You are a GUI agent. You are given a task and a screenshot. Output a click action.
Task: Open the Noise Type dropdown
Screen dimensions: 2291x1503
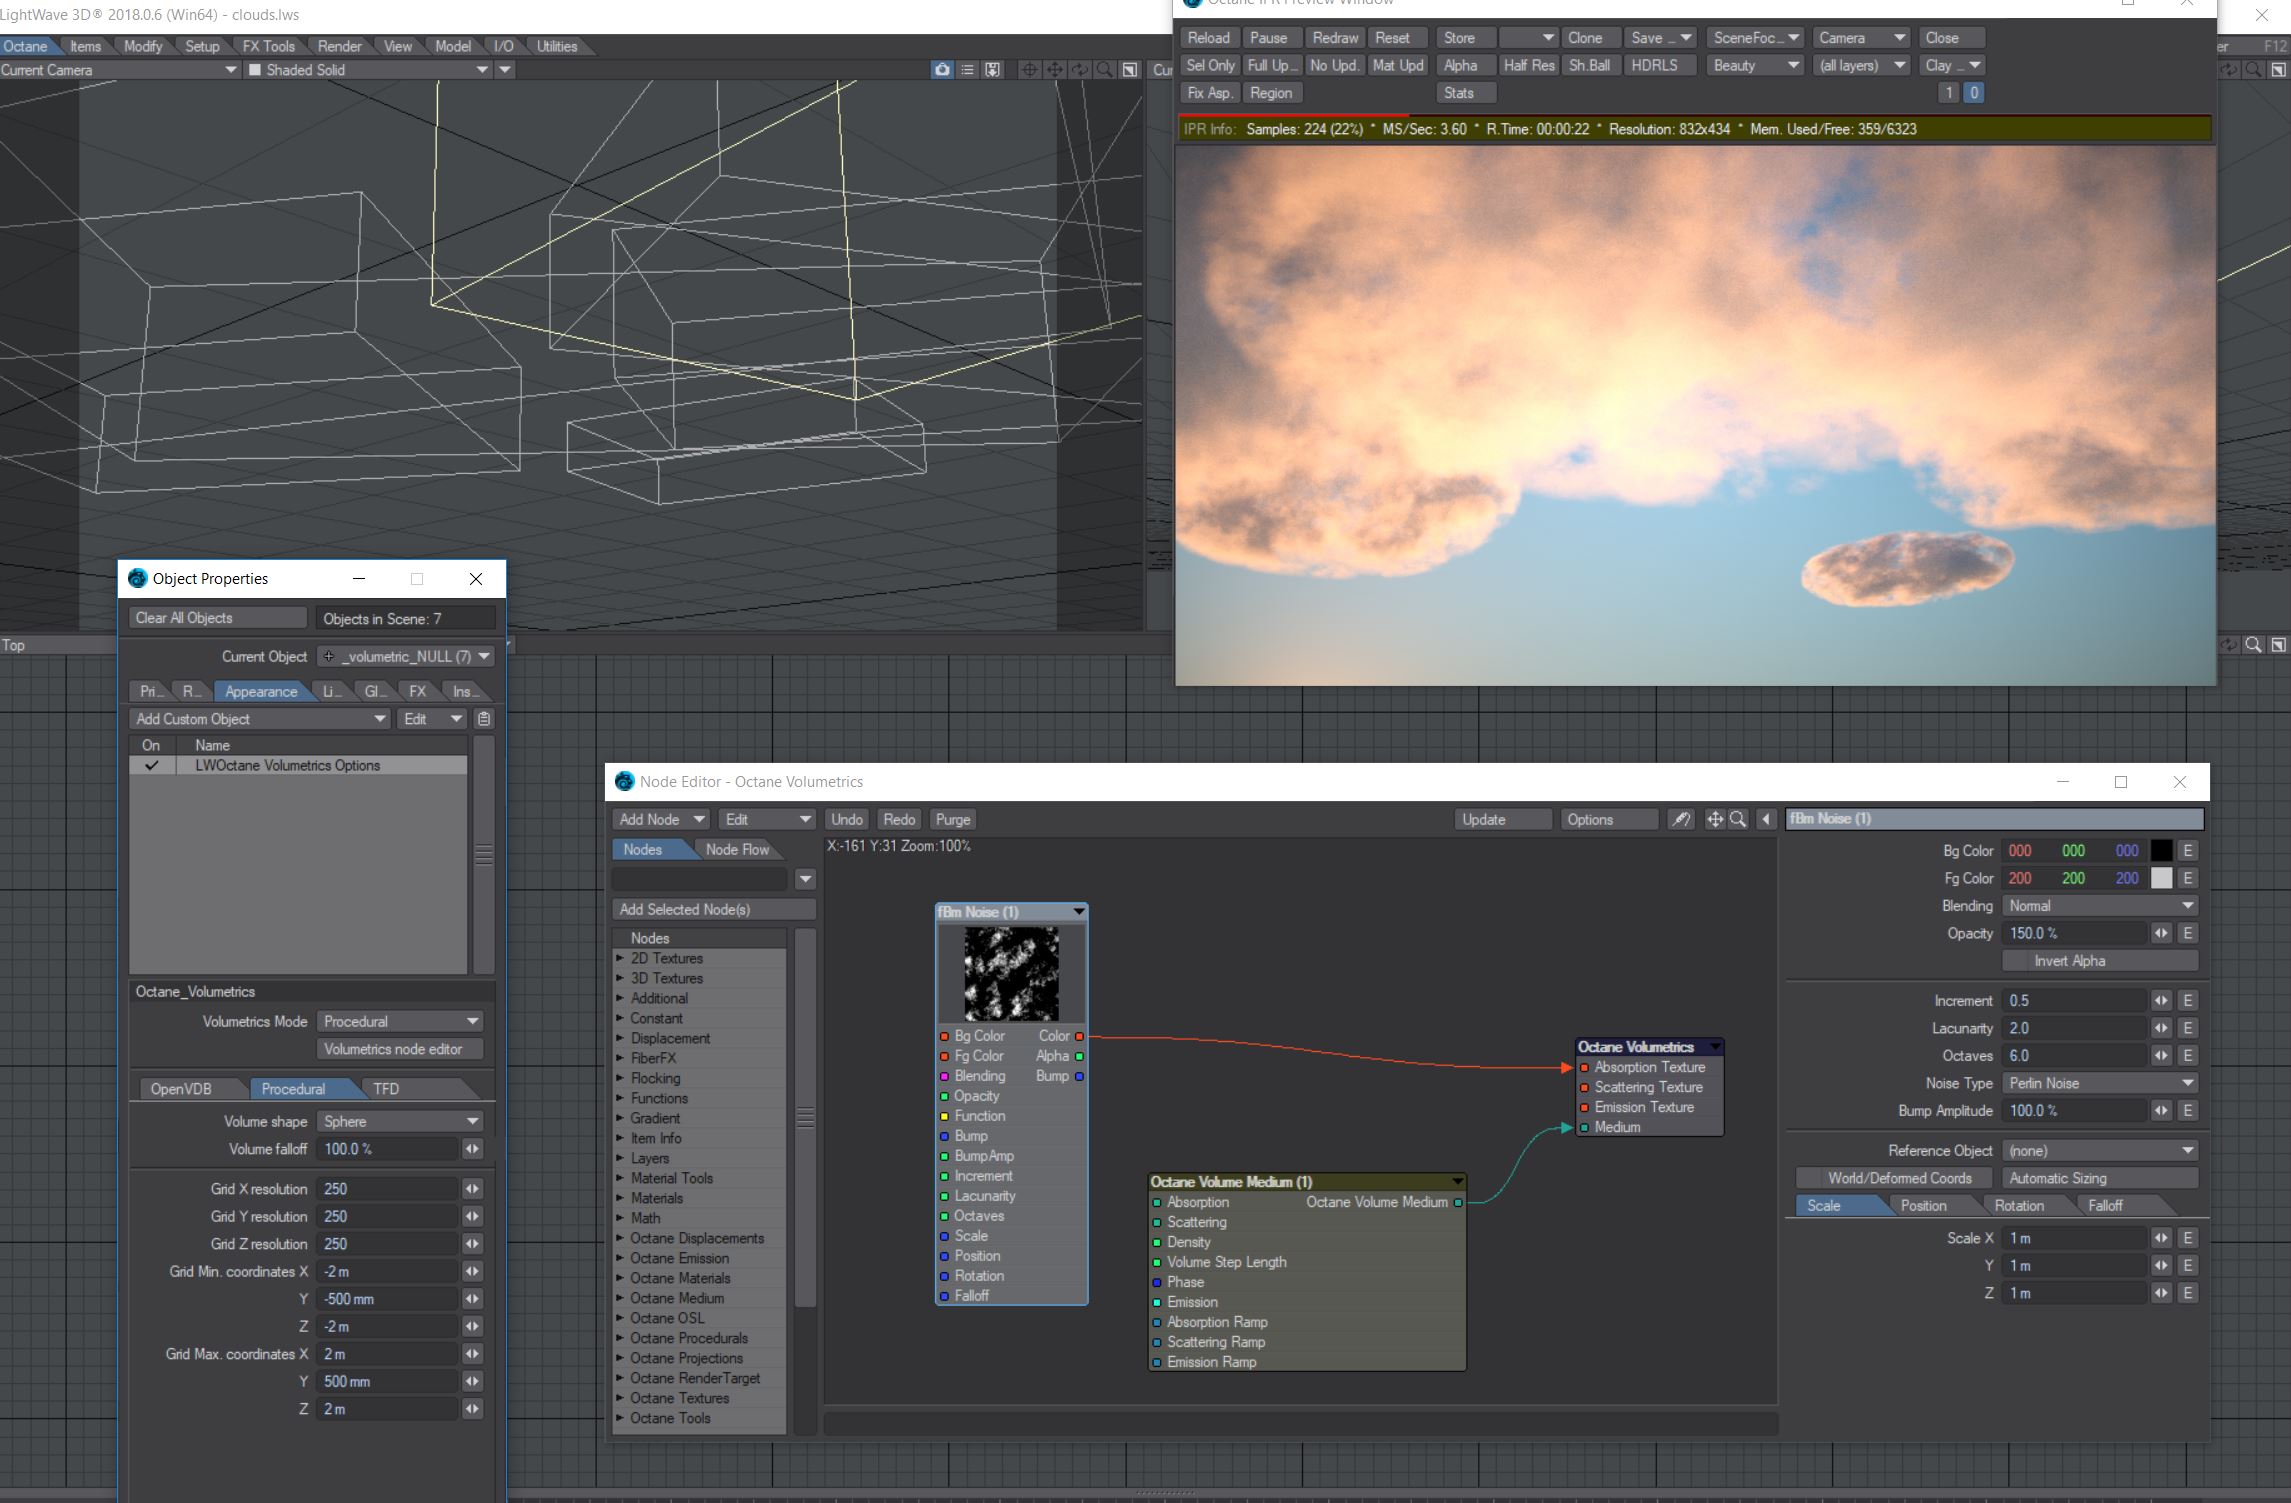2099,1083
